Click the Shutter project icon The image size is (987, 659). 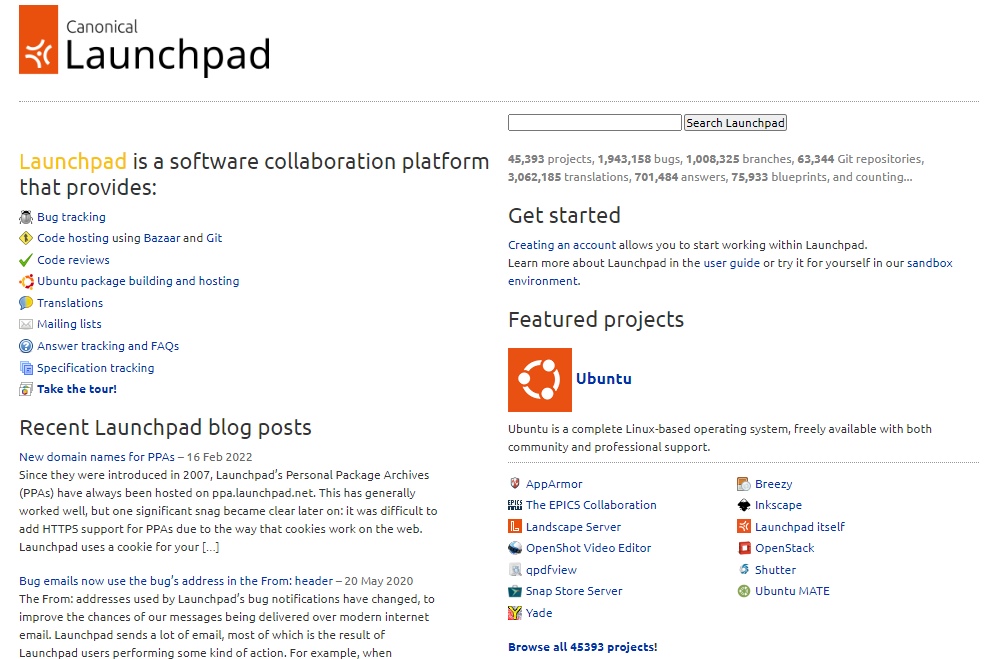tap(744, 570)
